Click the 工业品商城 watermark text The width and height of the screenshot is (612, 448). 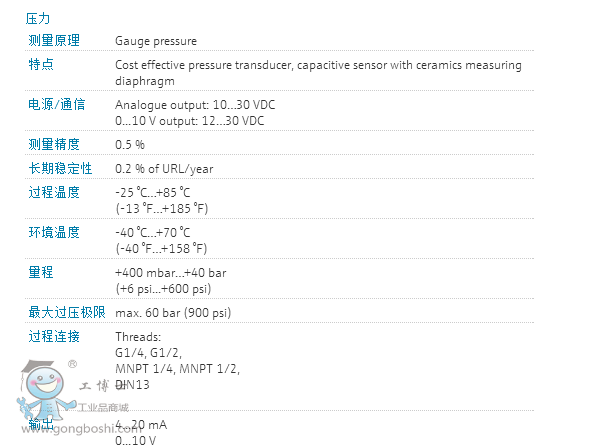[x=103, y=408]
